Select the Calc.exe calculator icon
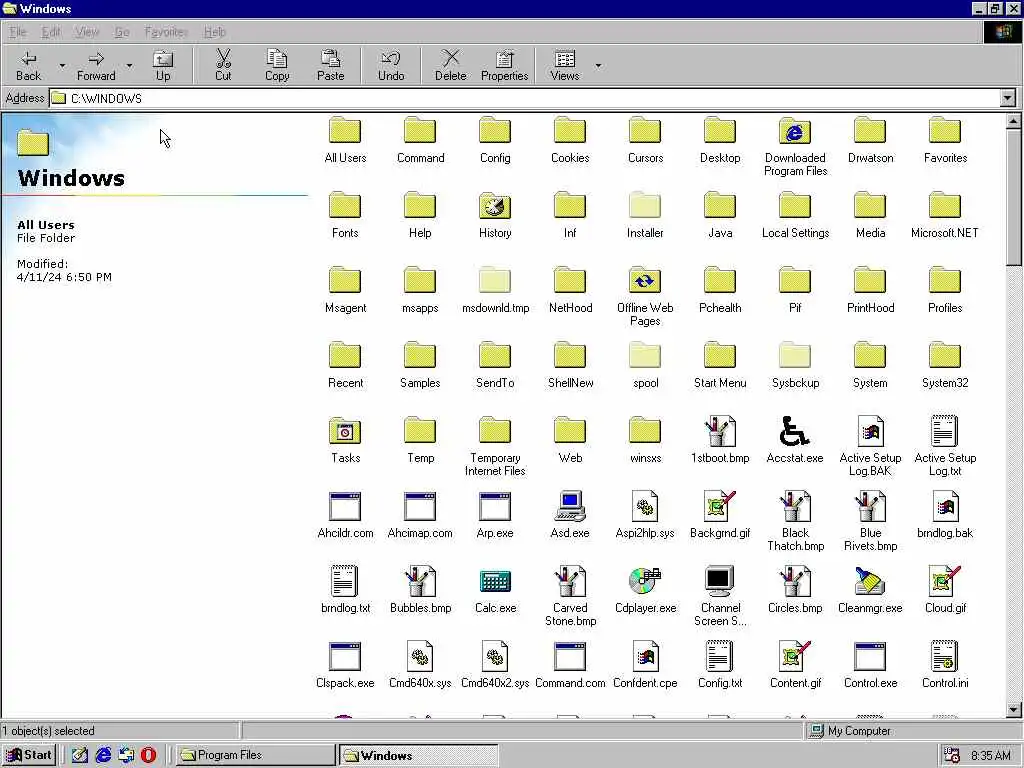This screenshot has width=1024, height=768. pos(495,581)
